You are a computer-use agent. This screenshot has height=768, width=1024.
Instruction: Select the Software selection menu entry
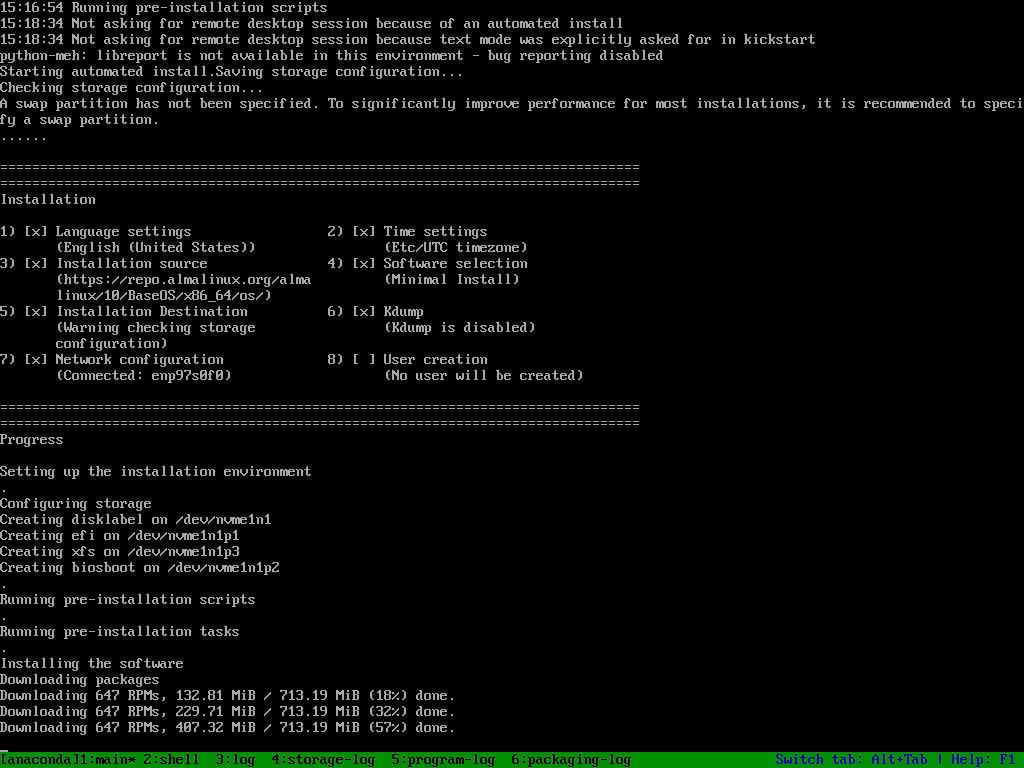point(455,264)
